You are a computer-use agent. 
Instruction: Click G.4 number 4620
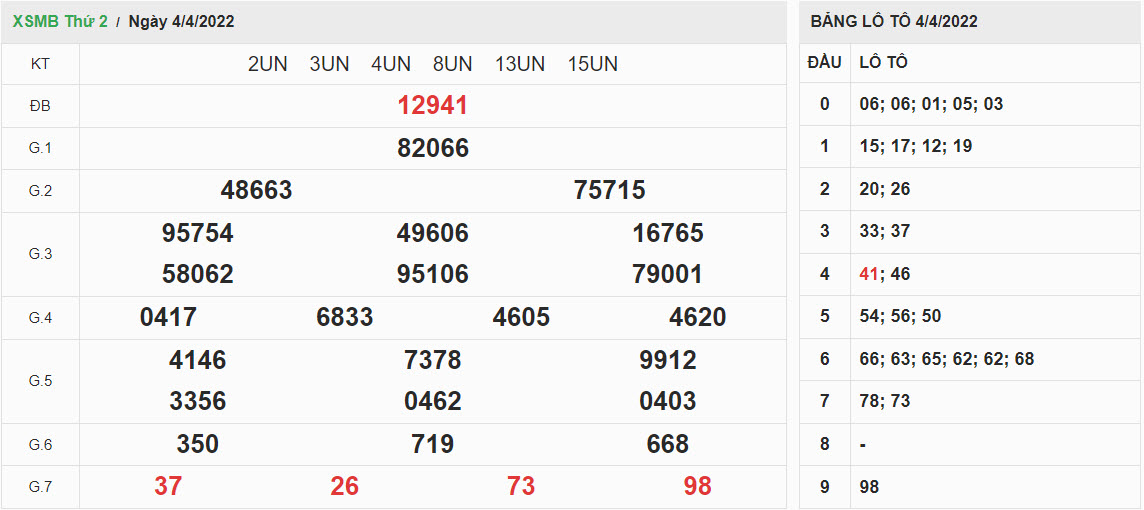point(697,318)
